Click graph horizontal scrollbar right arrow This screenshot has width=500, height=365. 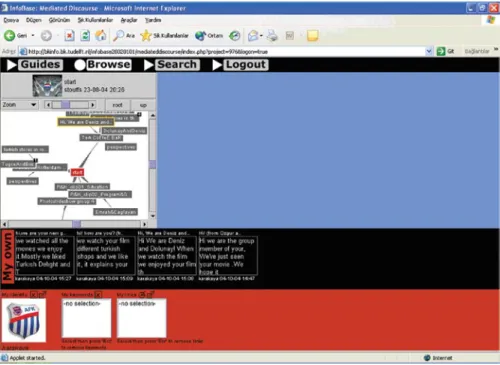(144, 224)
